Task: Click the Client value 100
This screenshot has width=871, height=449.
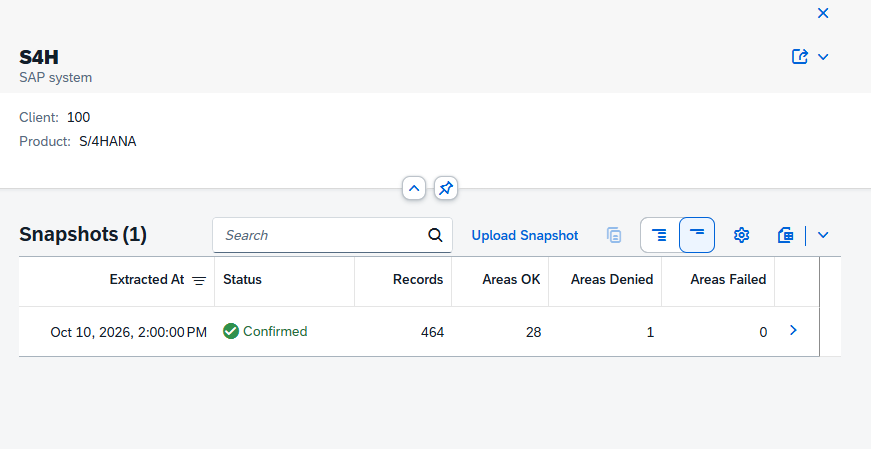Action: tap(78, 117)
